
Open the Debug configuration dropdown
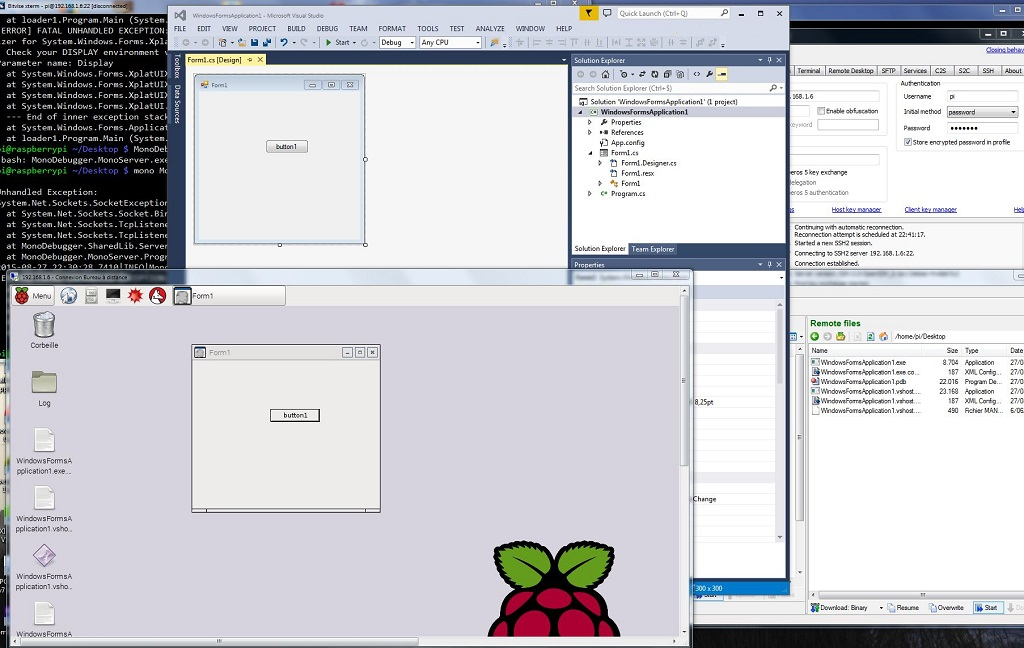coord(397,43)
